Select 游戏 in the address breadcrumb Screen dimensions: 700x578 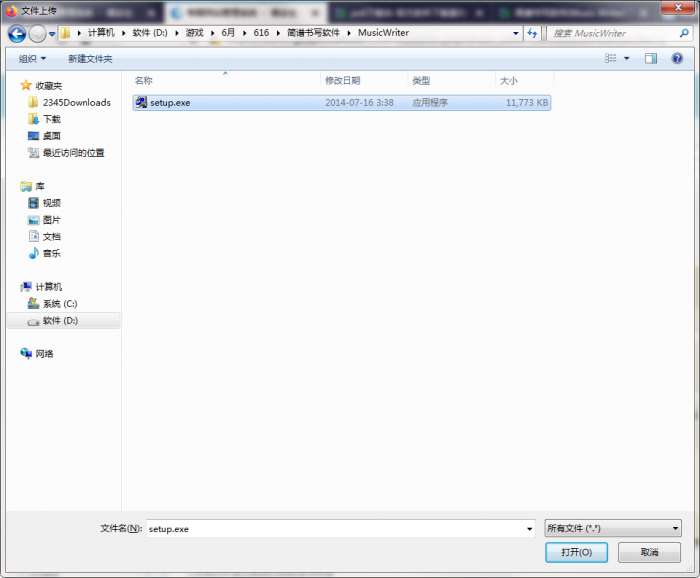point(195,33)
